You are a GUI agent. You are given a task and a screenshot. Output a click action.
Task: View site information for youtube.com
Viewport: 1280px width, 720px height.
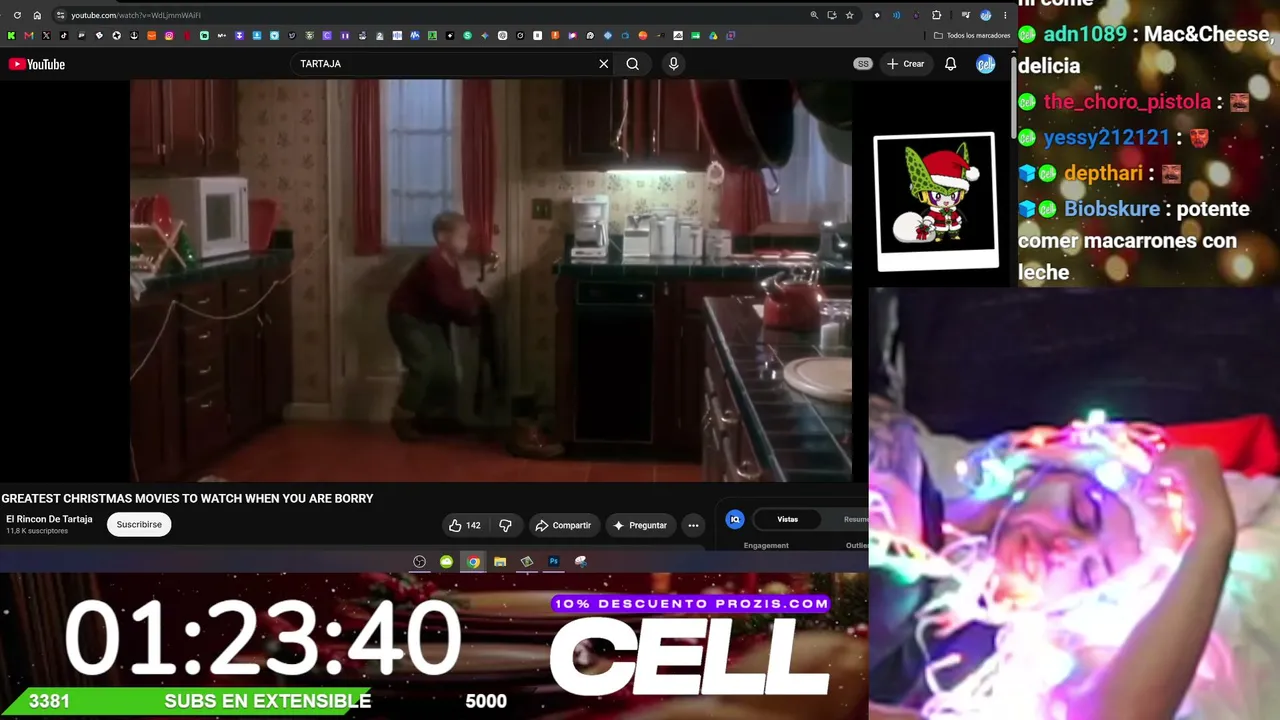coord(61,15)
